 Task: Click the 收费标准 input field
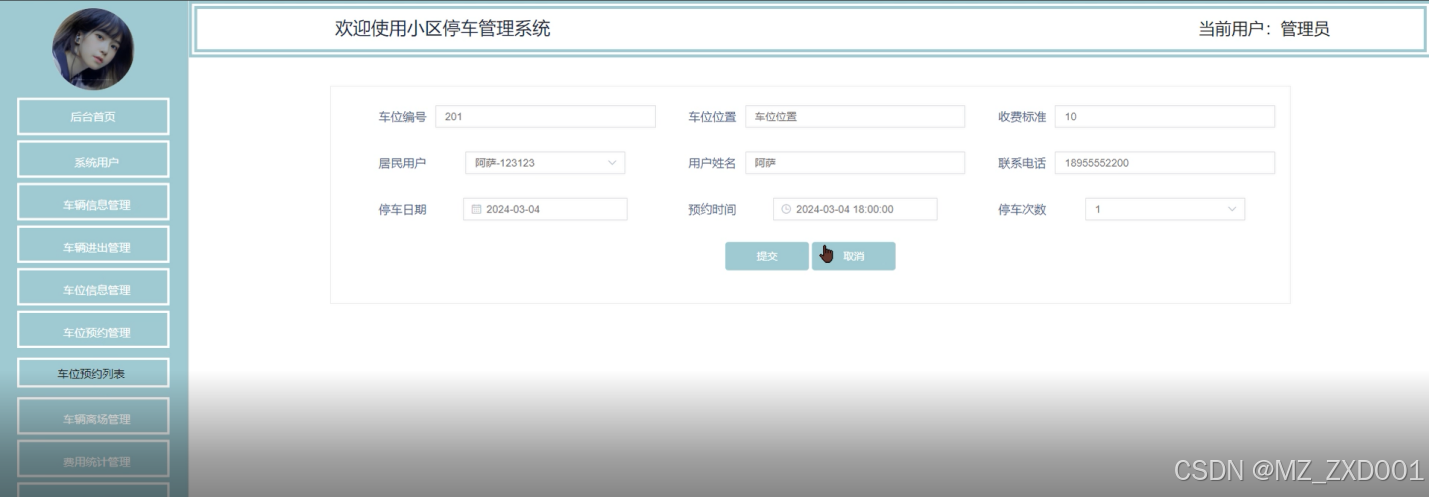[x=1165, y=116]
